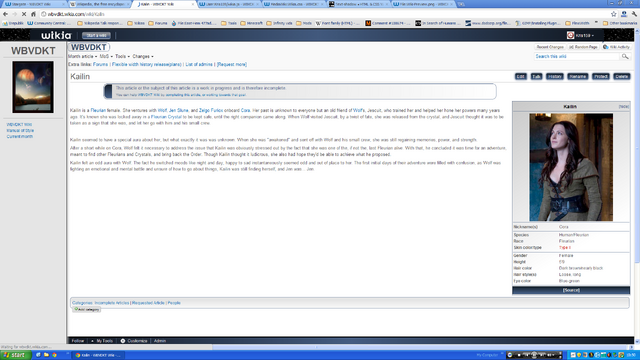The image size is (640, 360).
Task: Open the person extension icon in toolbar
Action: click(624, 14)
